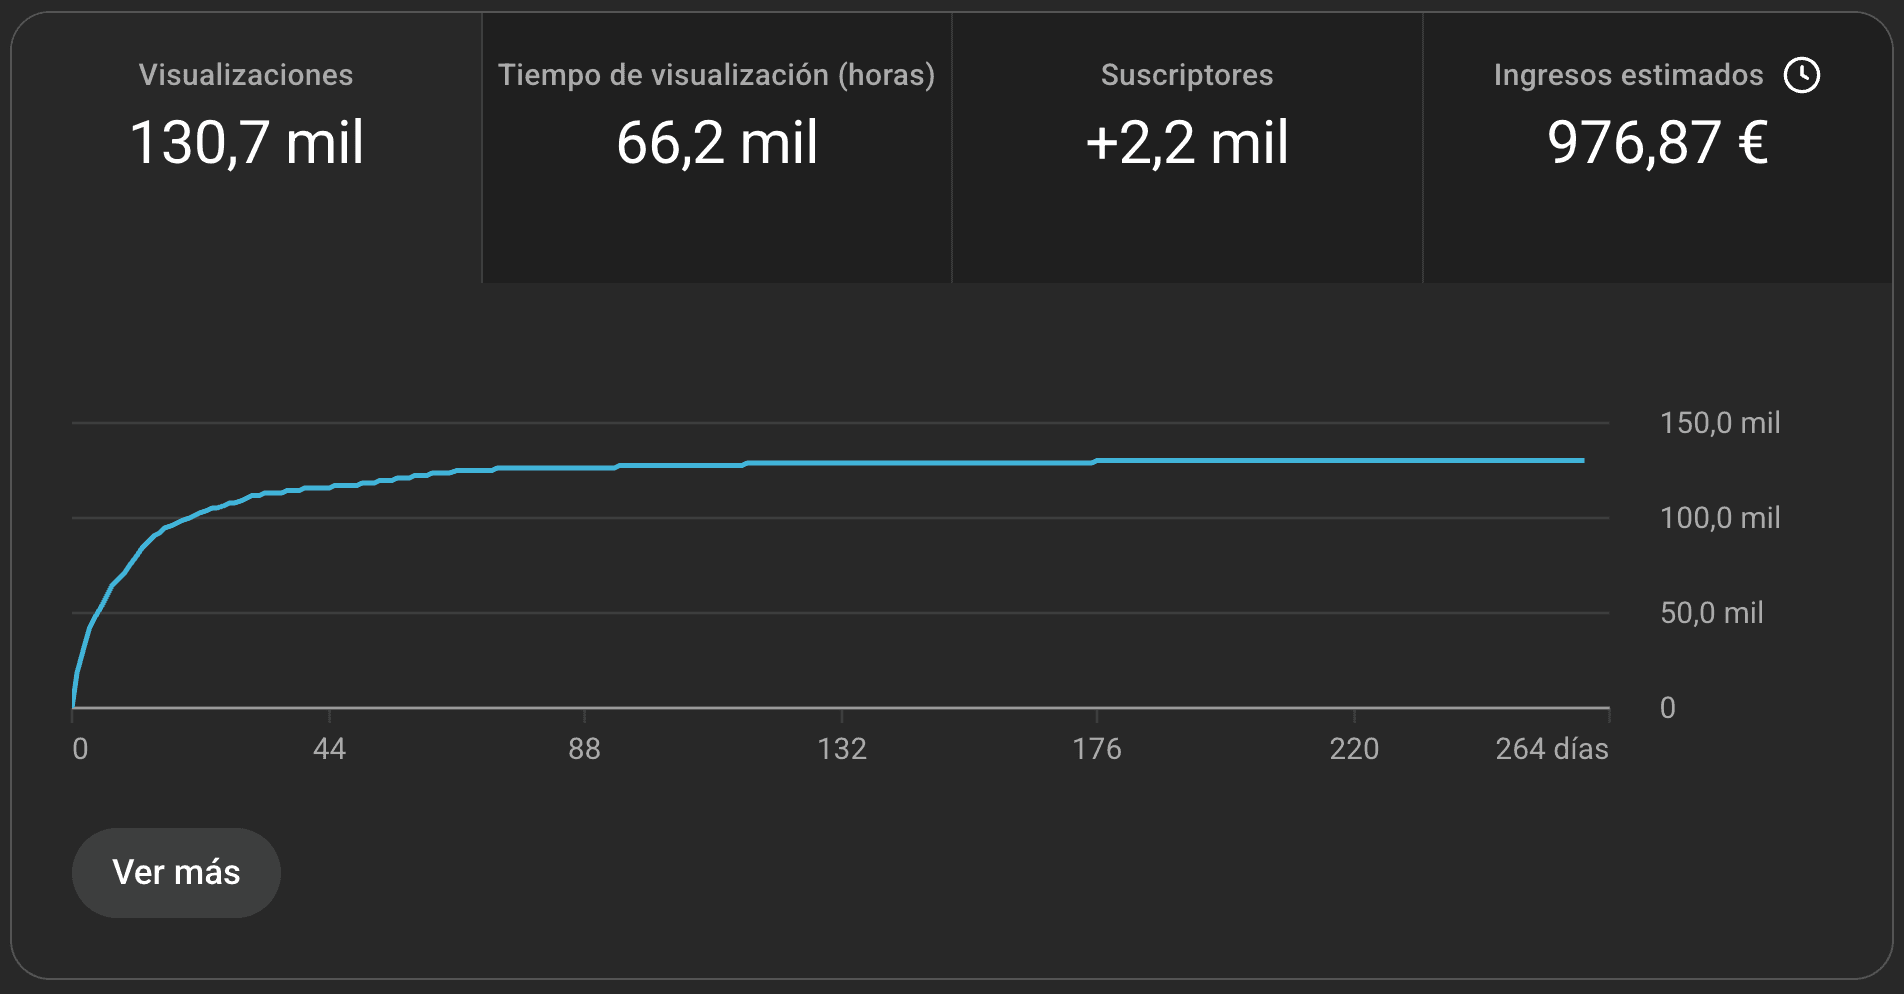Click the 150,0 mil y-axis label

(x=1720, y=423)
